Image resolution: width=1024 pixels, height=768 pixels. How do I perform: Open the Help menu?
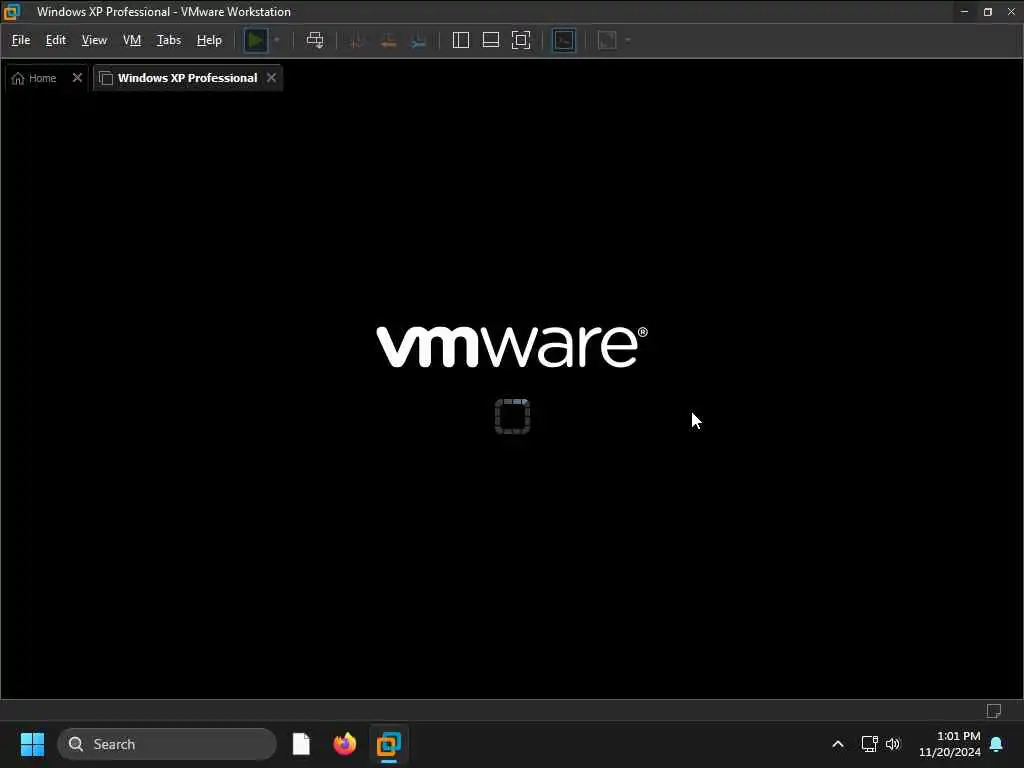click(209, 40)
